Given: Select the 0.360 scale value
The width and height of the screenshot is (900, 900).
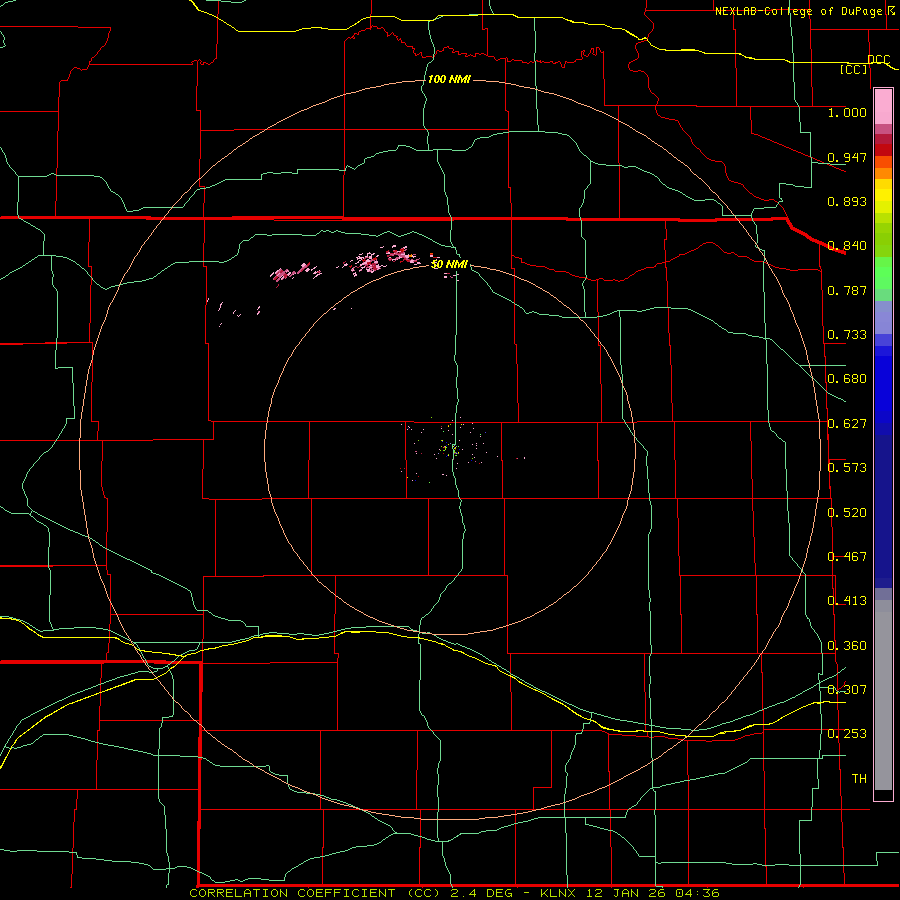Looking at the screenshot, I should 847,646.
